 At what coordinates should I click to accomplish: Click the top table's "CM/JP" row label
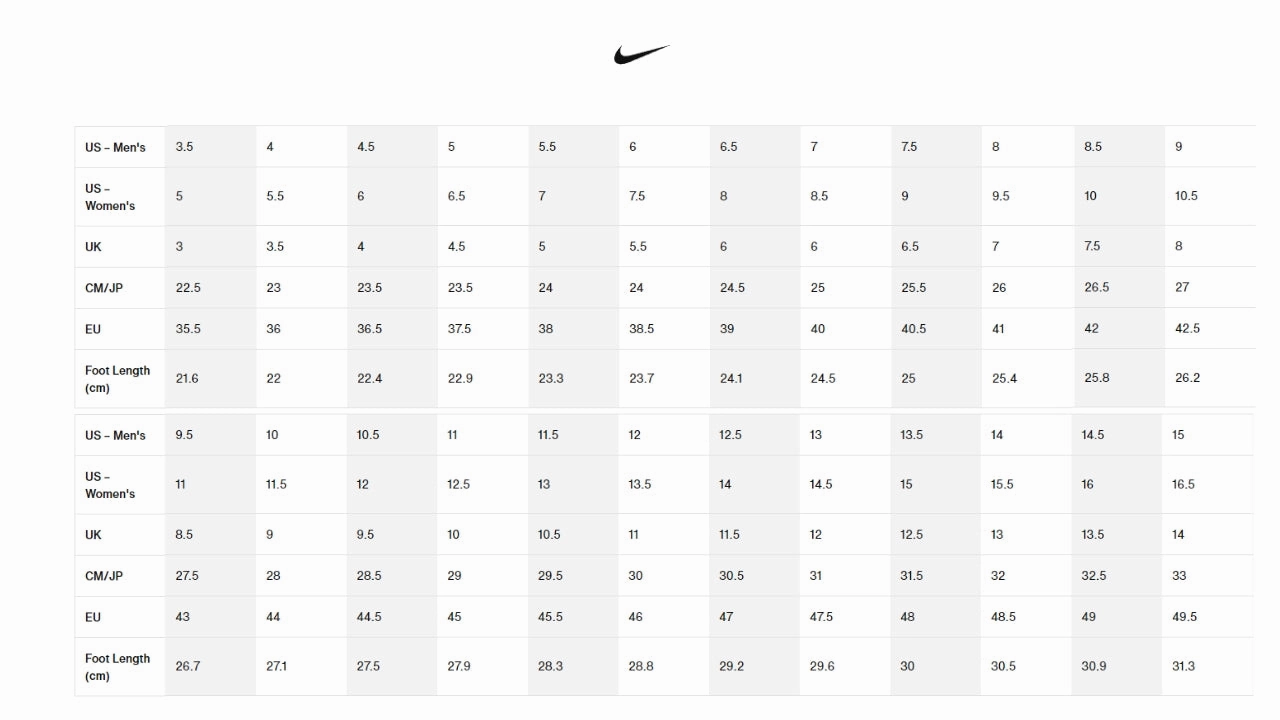click(x=105, y=288)
